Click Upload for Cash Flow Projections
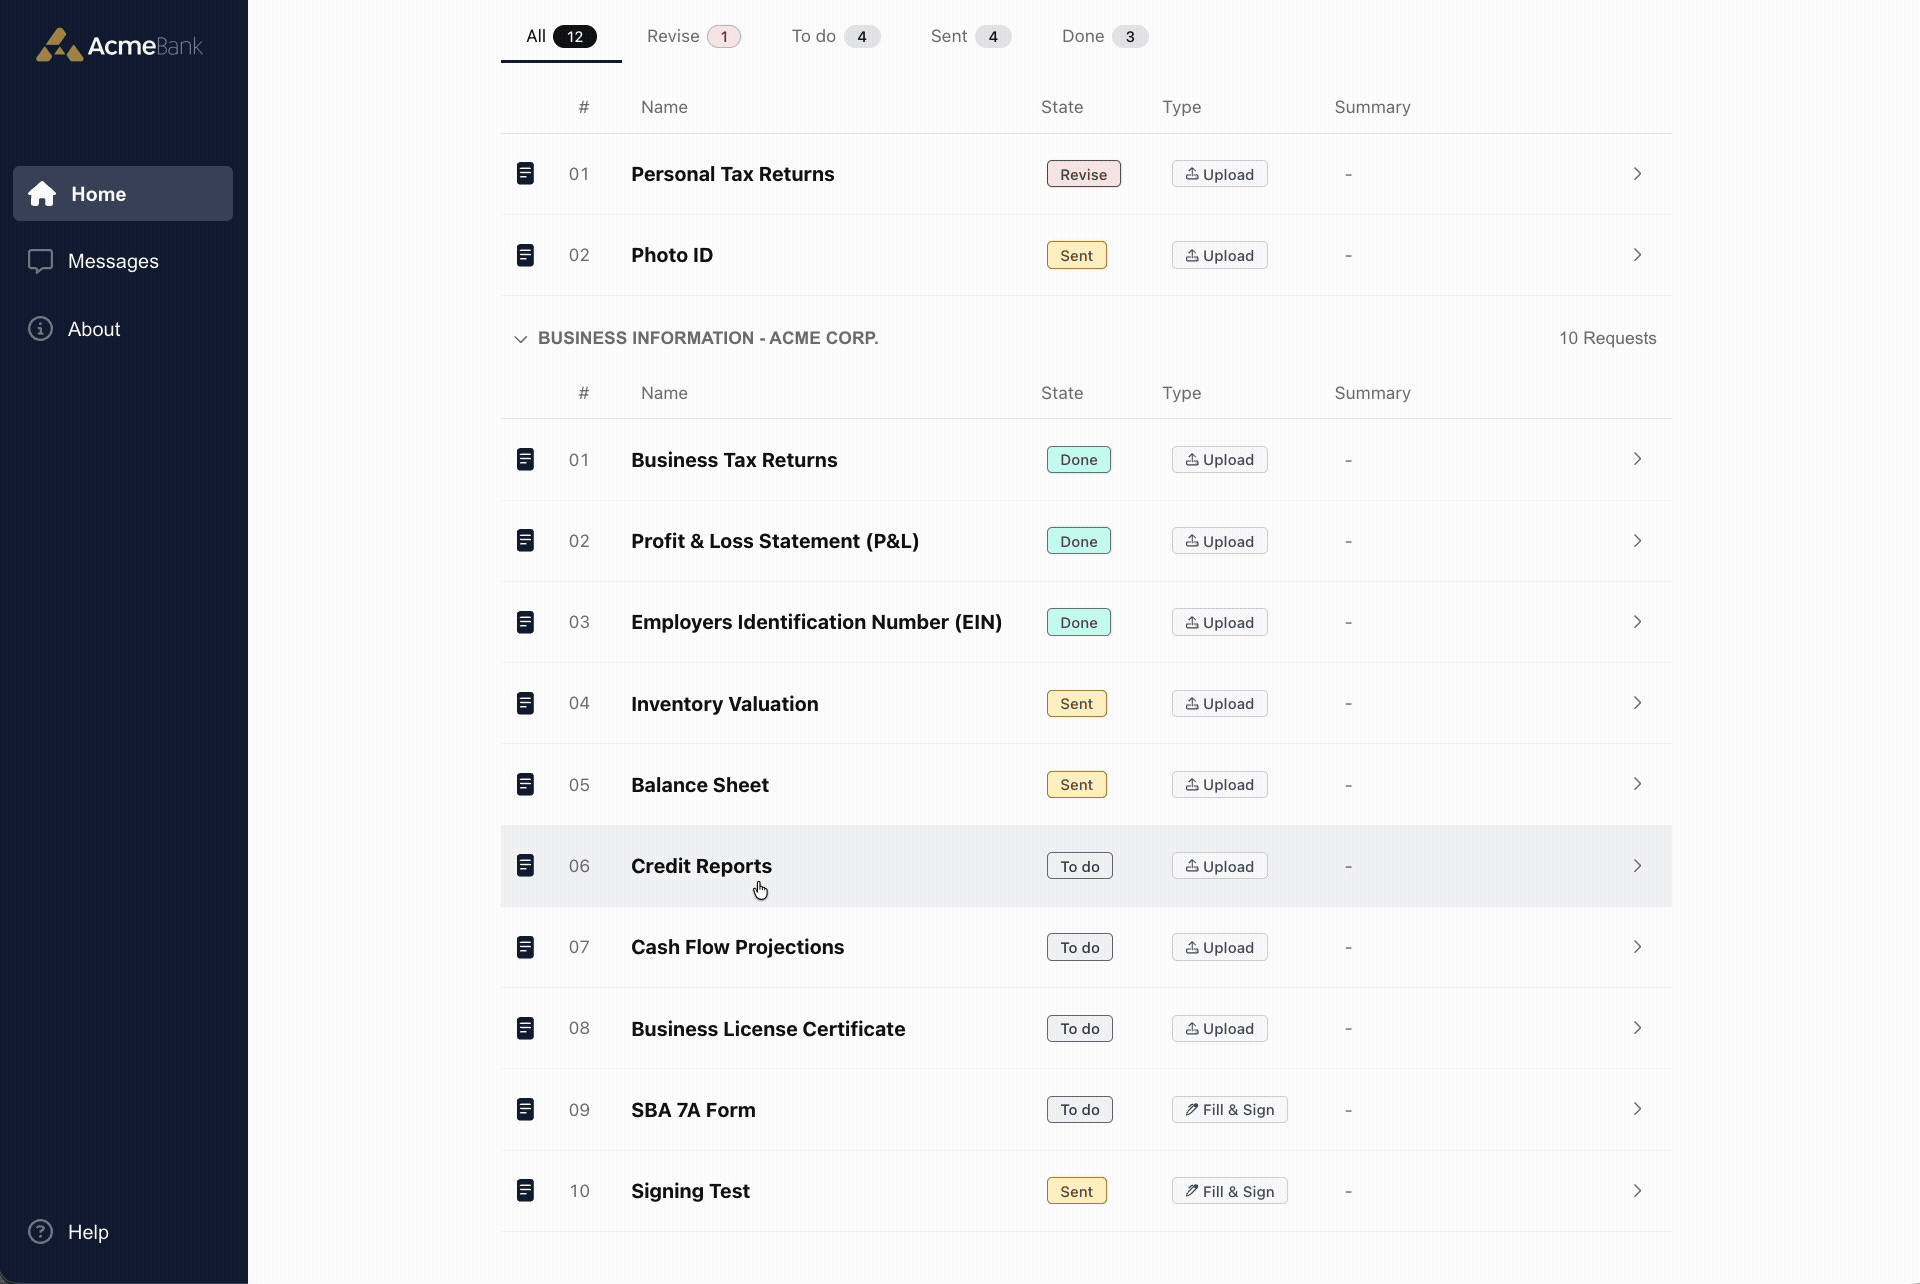This screenshot has height=1284, width=1920. coord(1218,947)
